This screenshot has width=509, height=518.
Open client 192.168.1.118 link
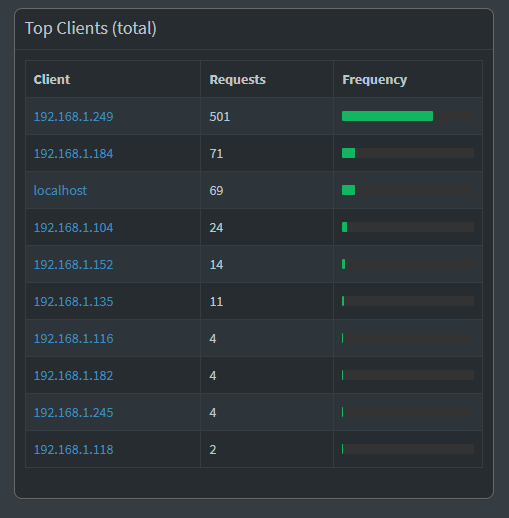click(x=73, y=449)
